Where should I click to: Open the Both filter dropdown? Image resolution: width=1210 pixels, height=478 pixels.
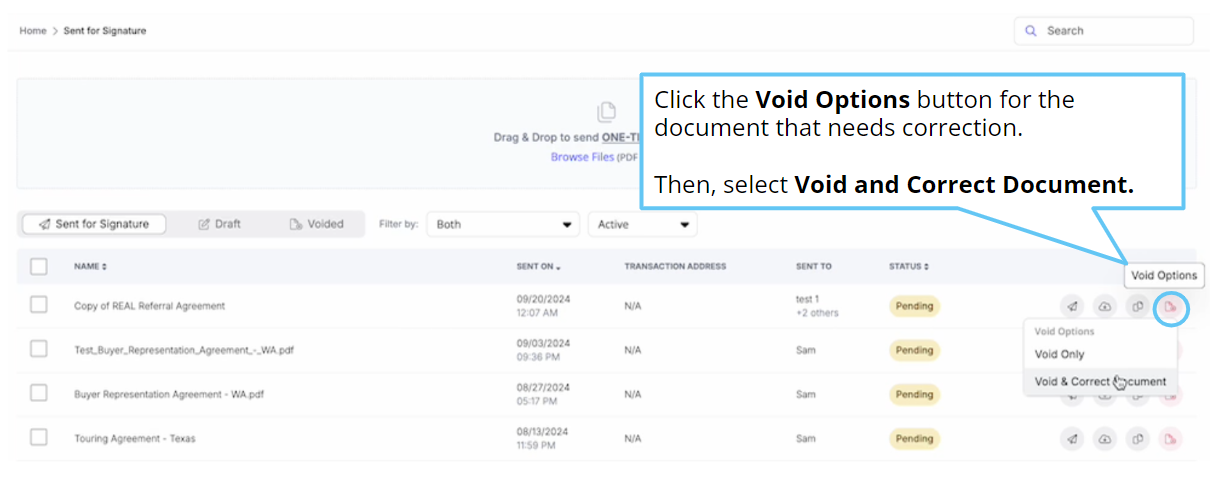pyautogui.click(x=503, y=225)
